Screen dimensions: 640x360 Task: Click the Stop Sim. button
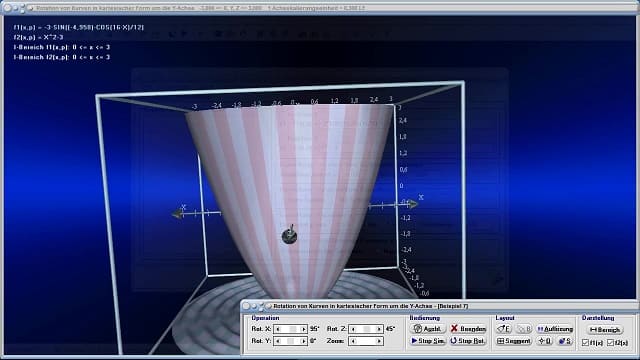(x=428, y=341)
